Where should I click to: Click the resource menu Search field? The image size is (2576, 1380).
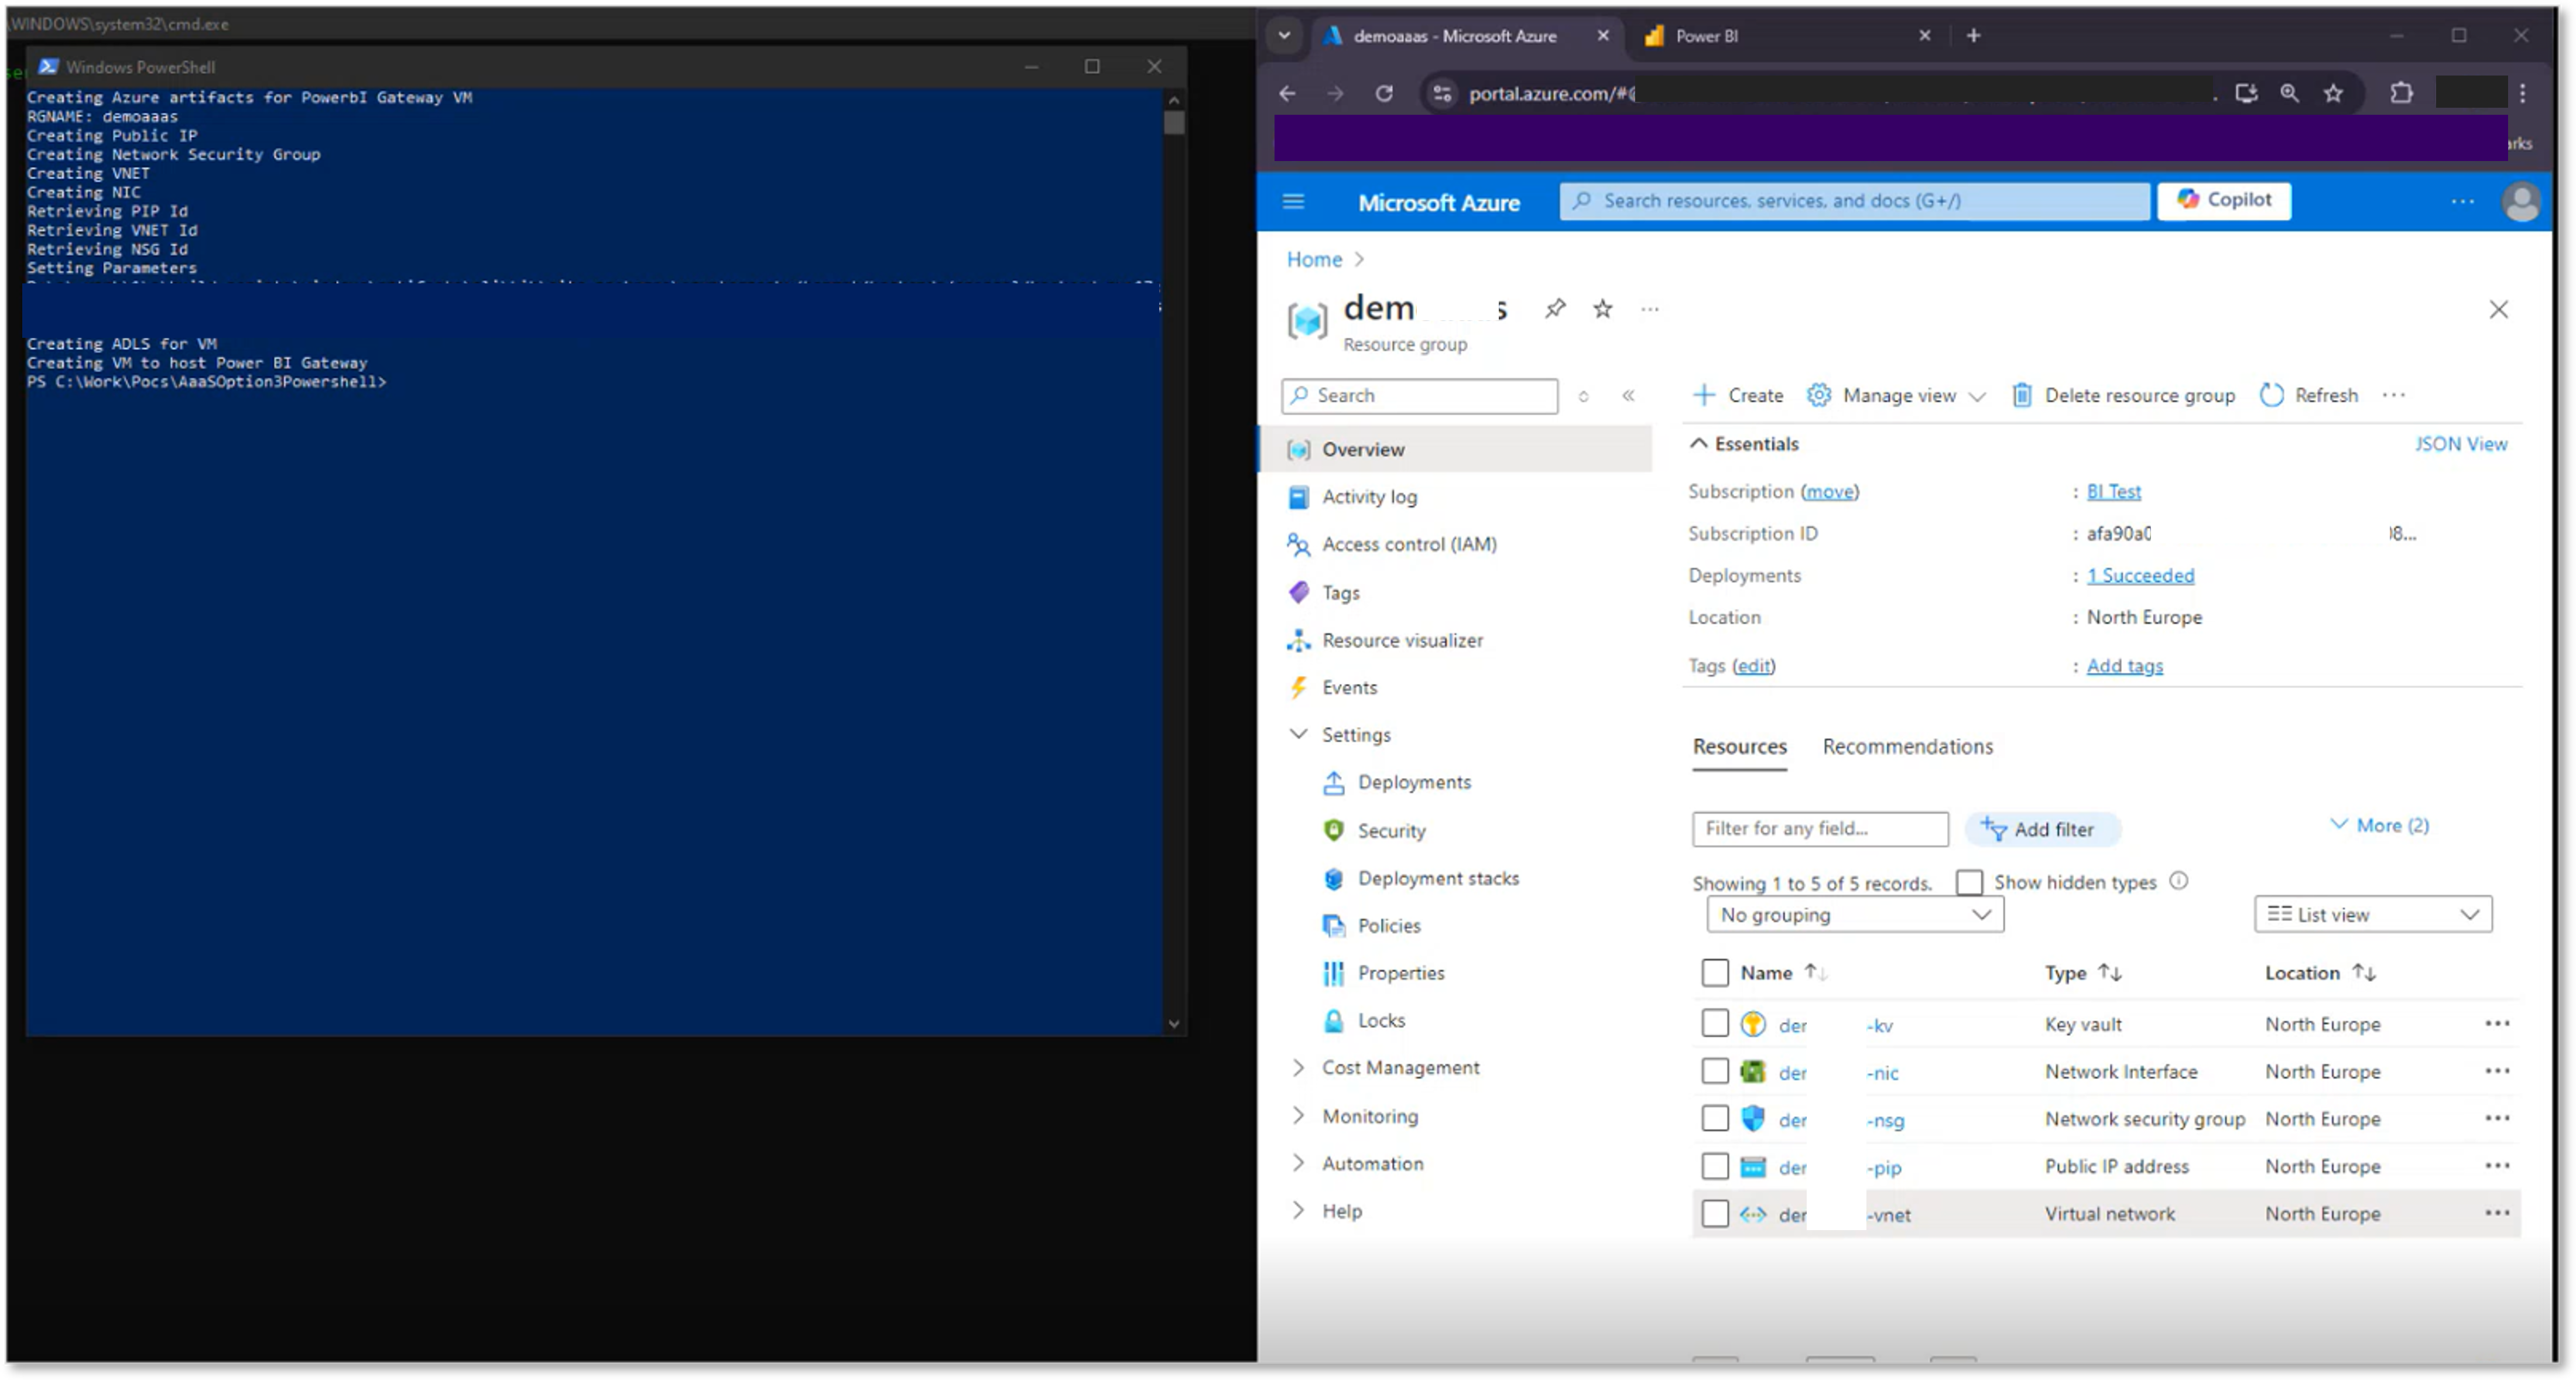[x=1419, y=396]
